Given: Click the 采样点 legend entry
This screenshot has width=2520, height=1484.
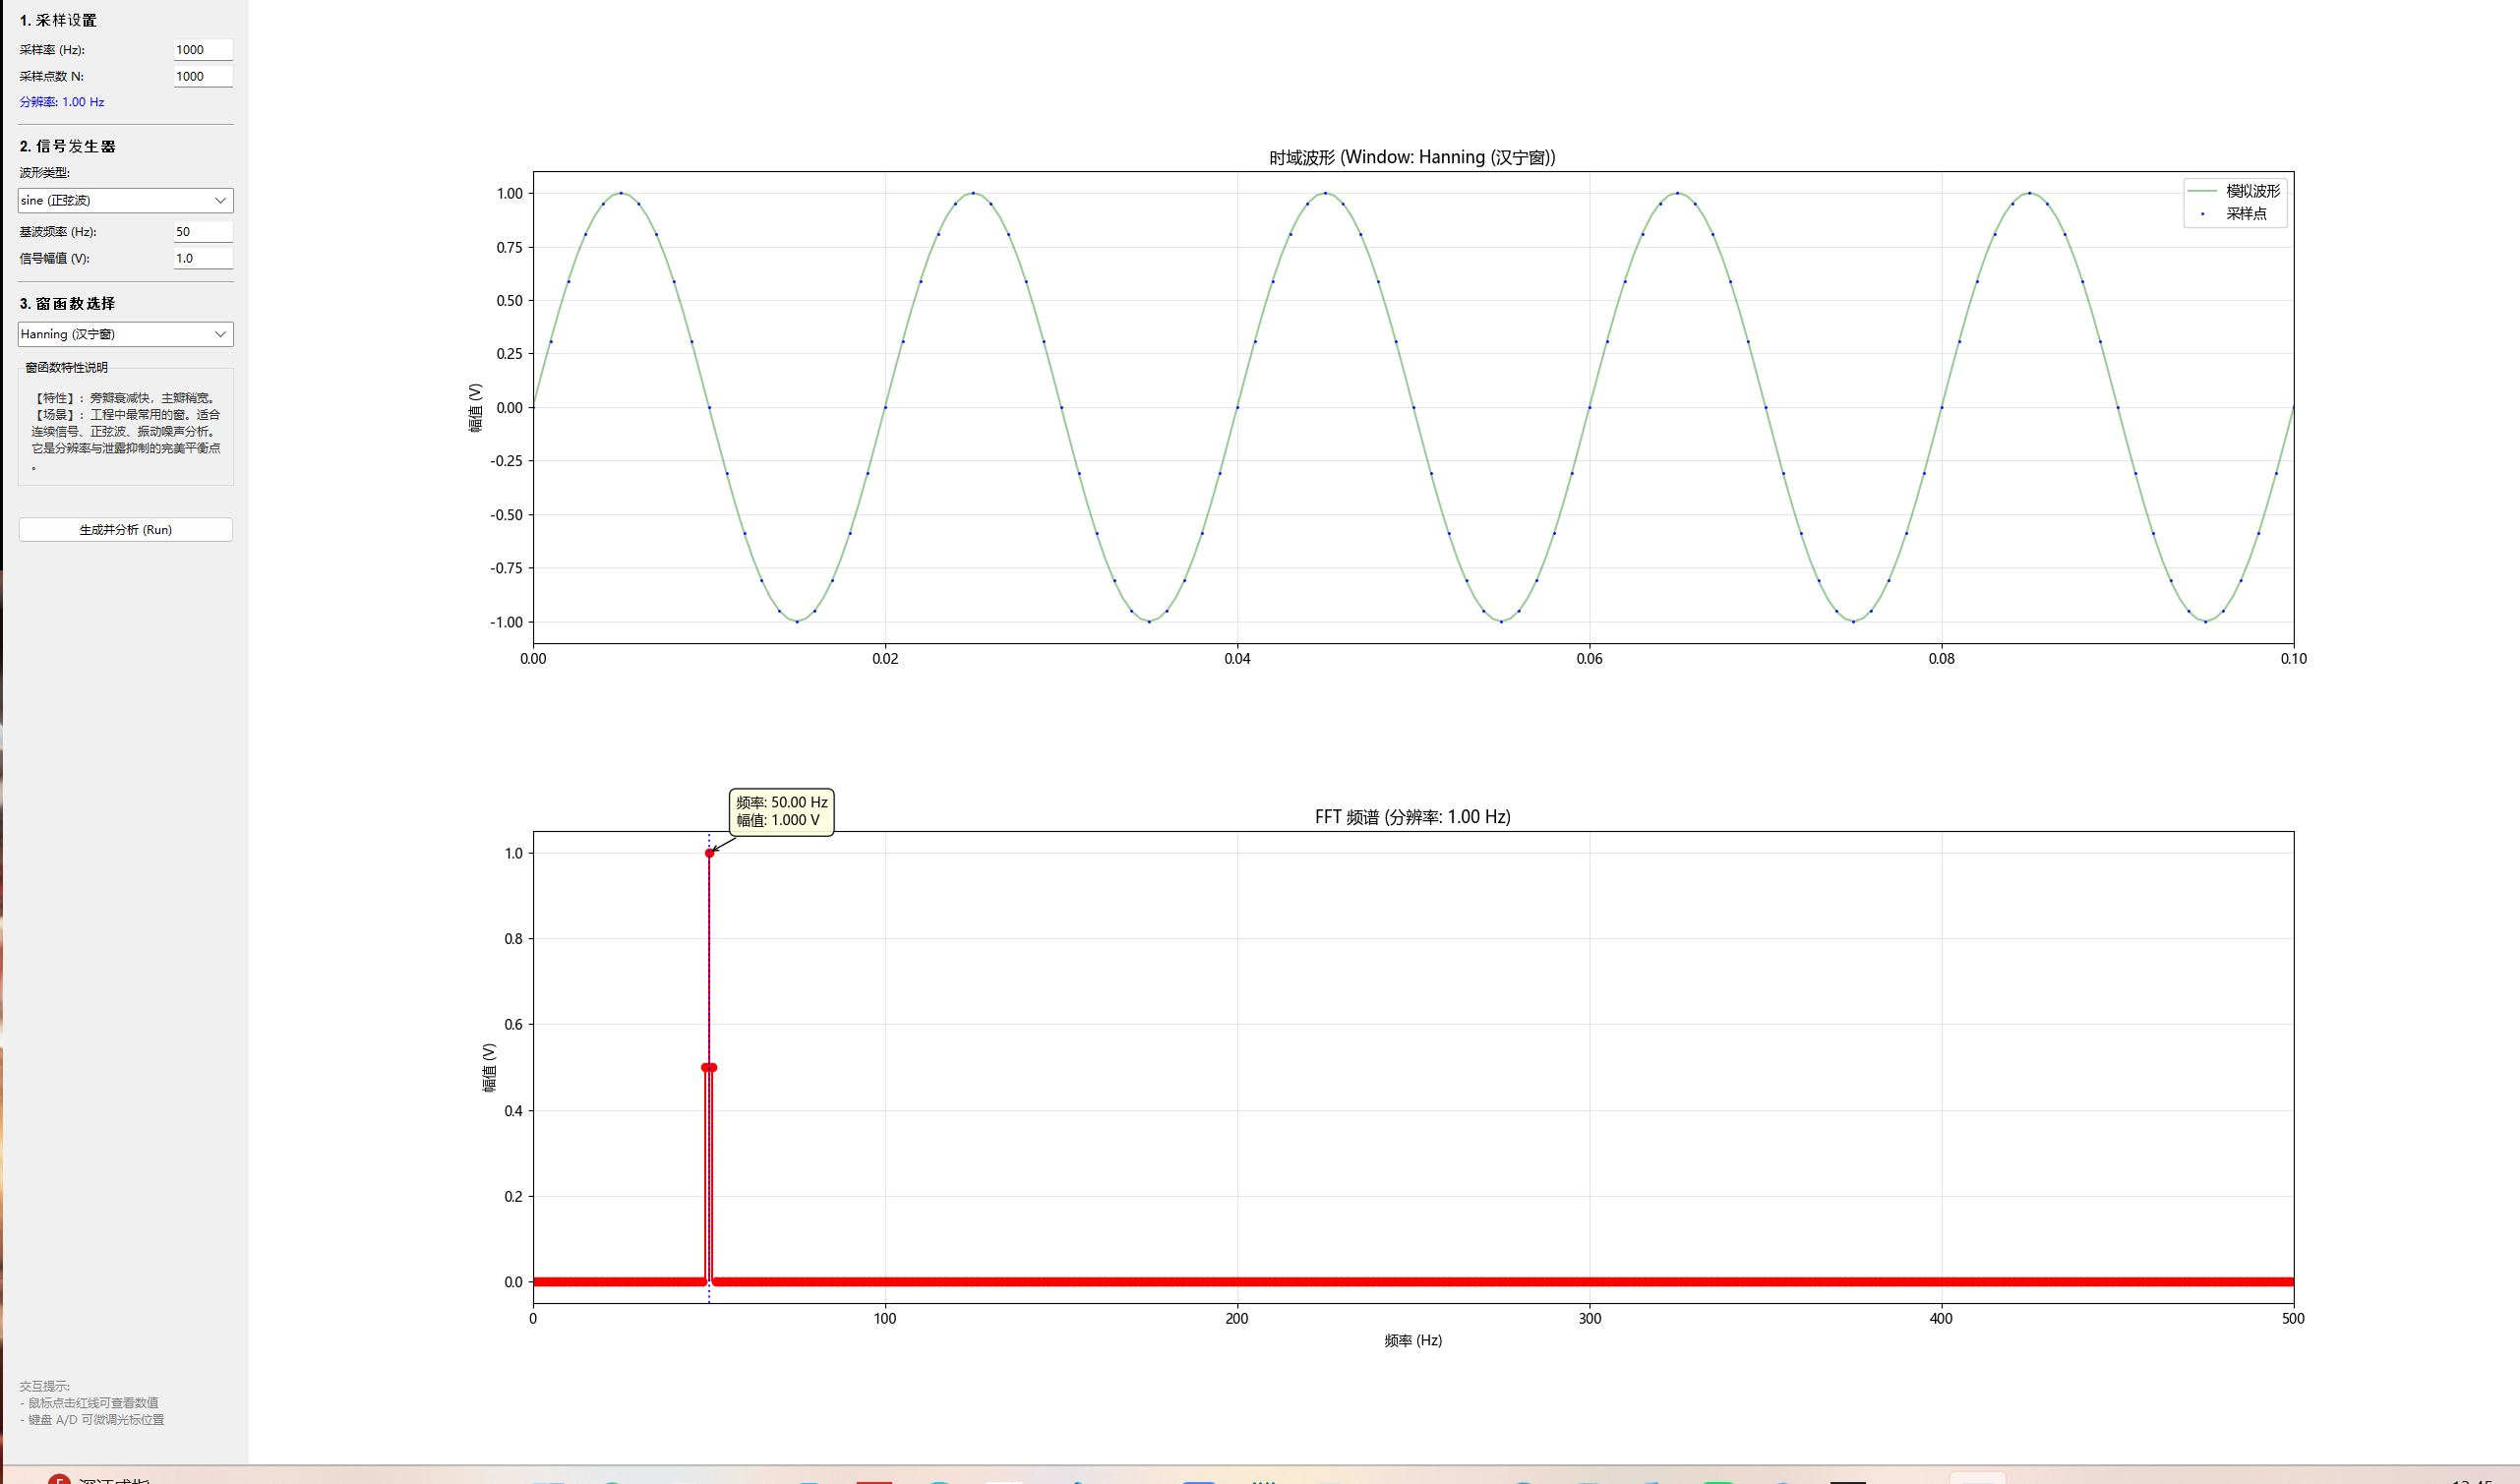Looking at the screenshot, I should (x=2245, y=214).
